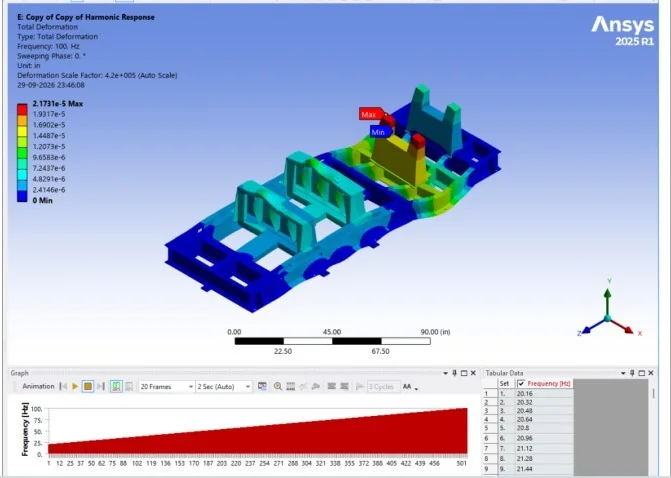This screenshot has width=671, height=478.
Task: Select table cell 21.44
Action: (544, 469)
